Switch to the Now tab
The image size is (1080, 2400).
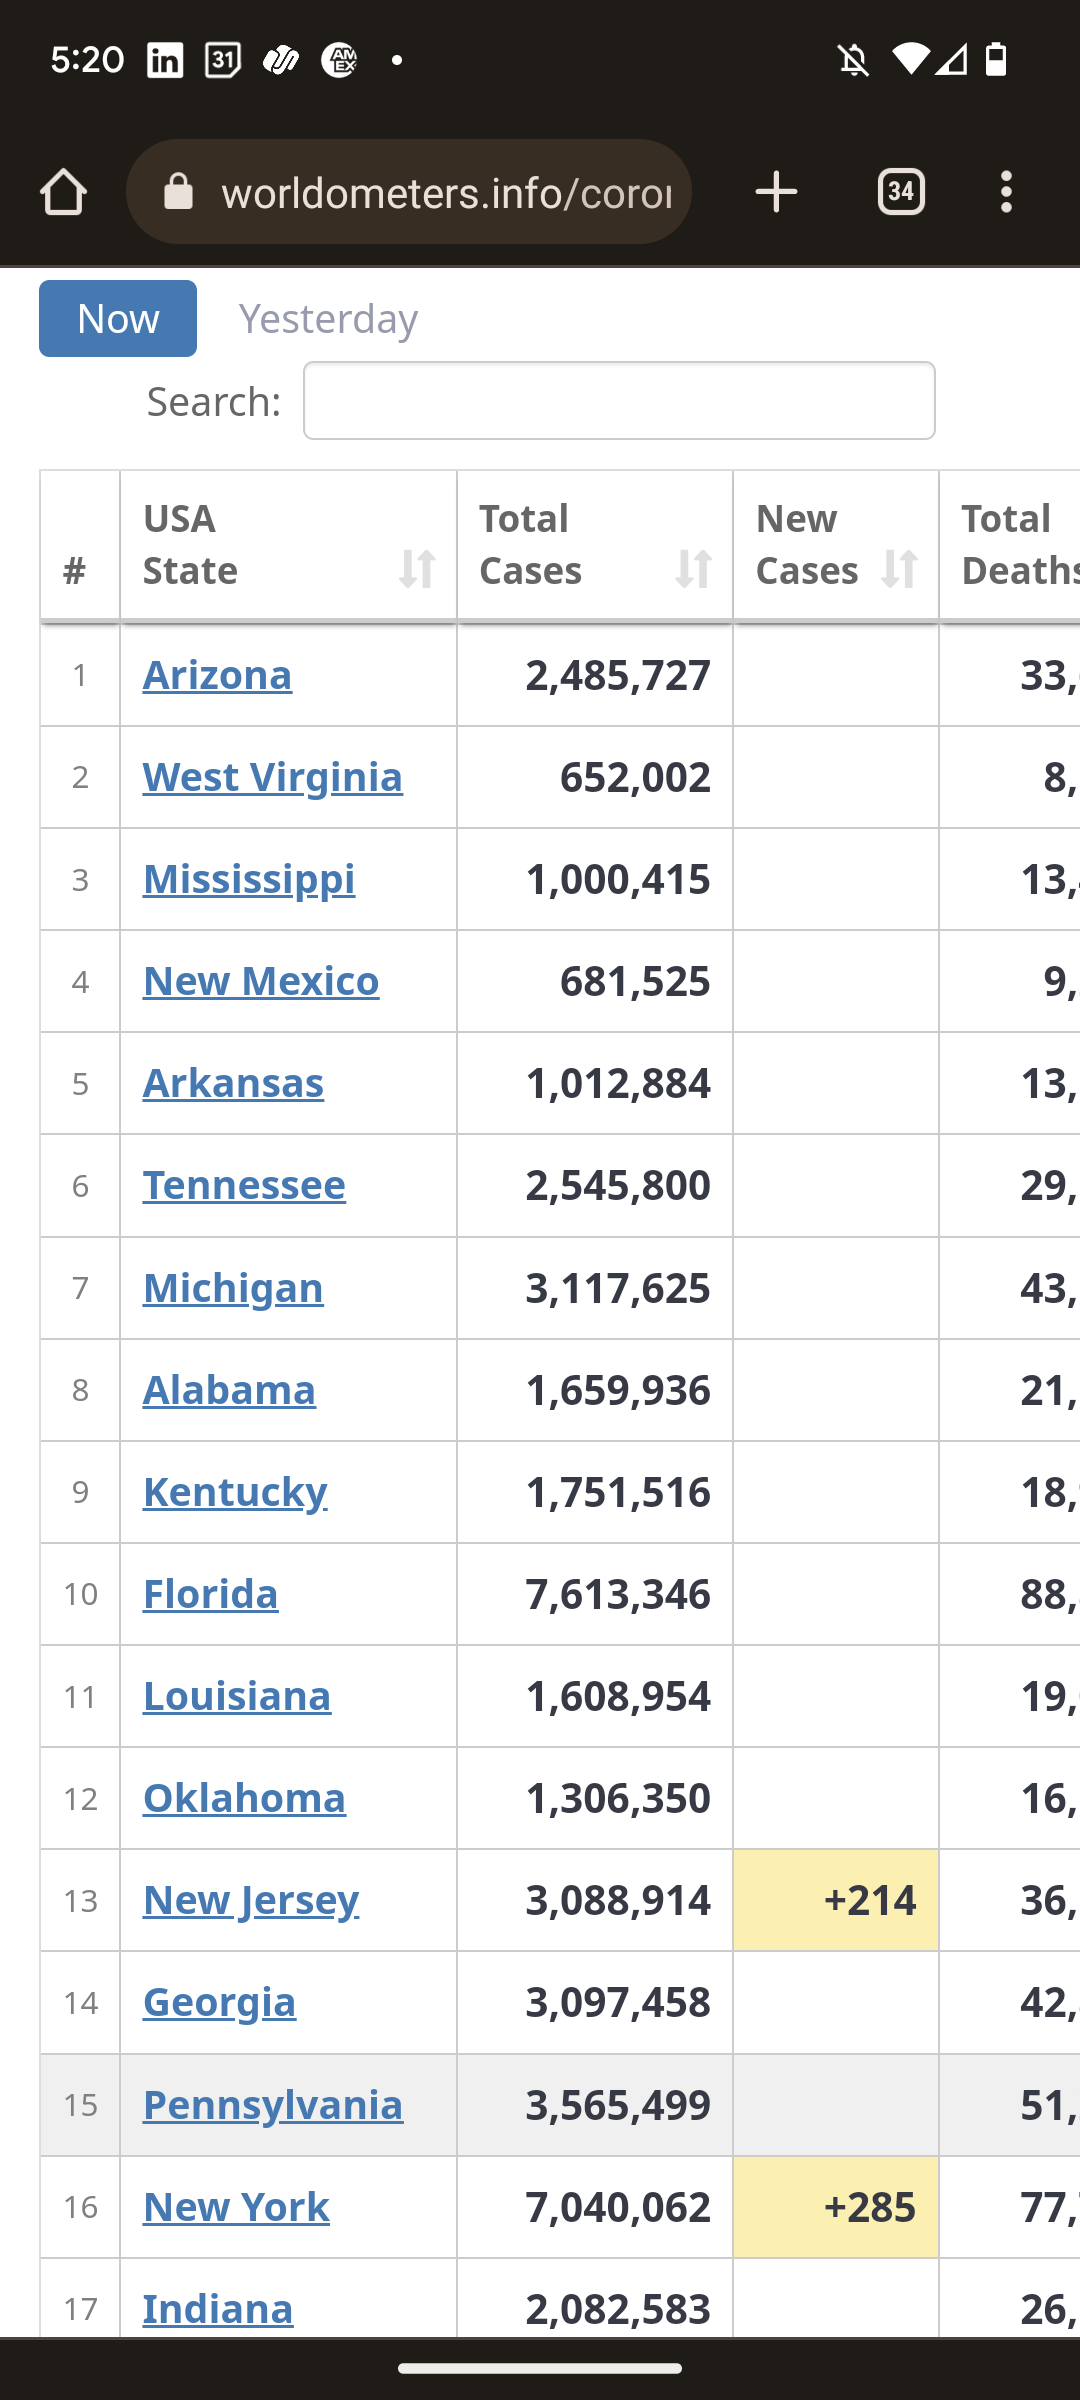tap(118, 319)
